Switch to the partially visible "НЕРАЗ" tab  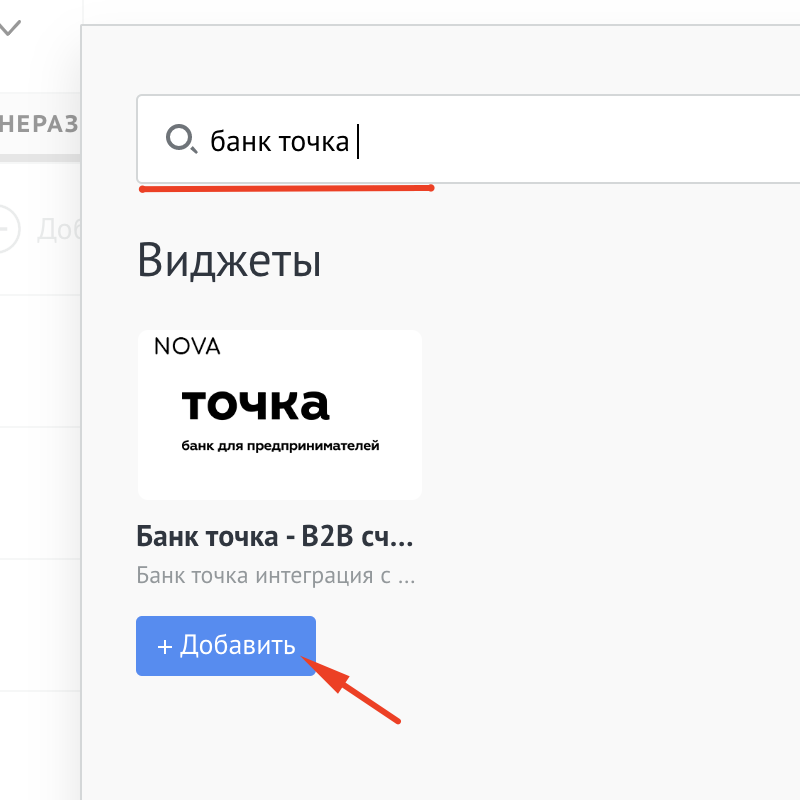coord(39,124)
